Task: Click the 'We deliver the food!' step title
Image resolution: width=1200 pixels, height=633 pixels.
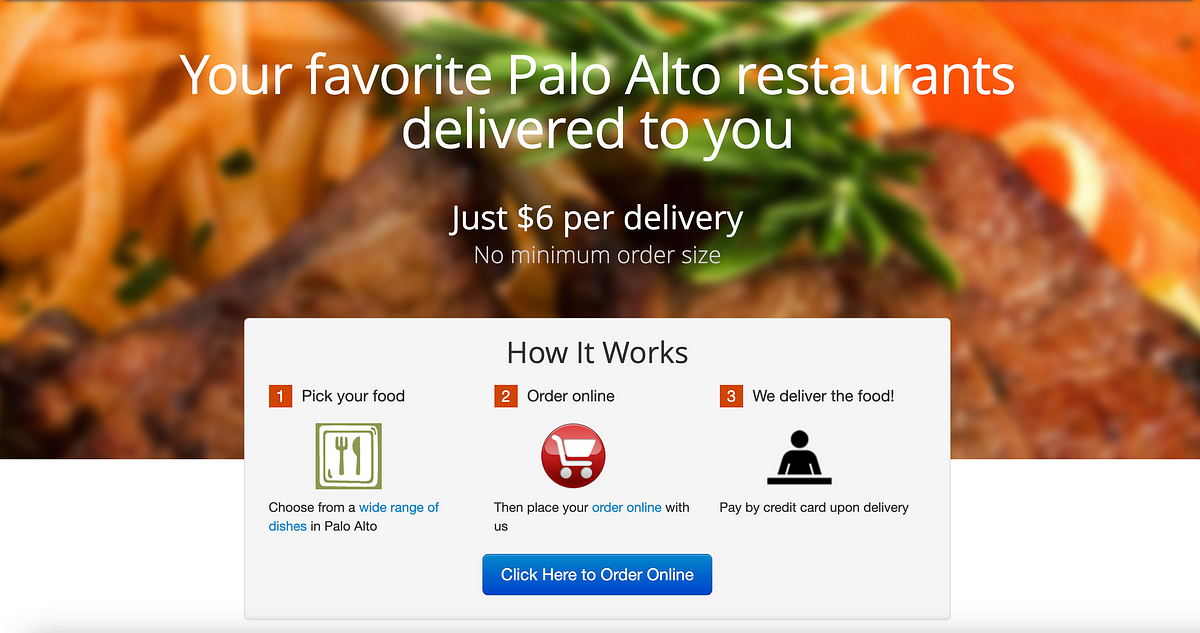Action: [823, 396]
